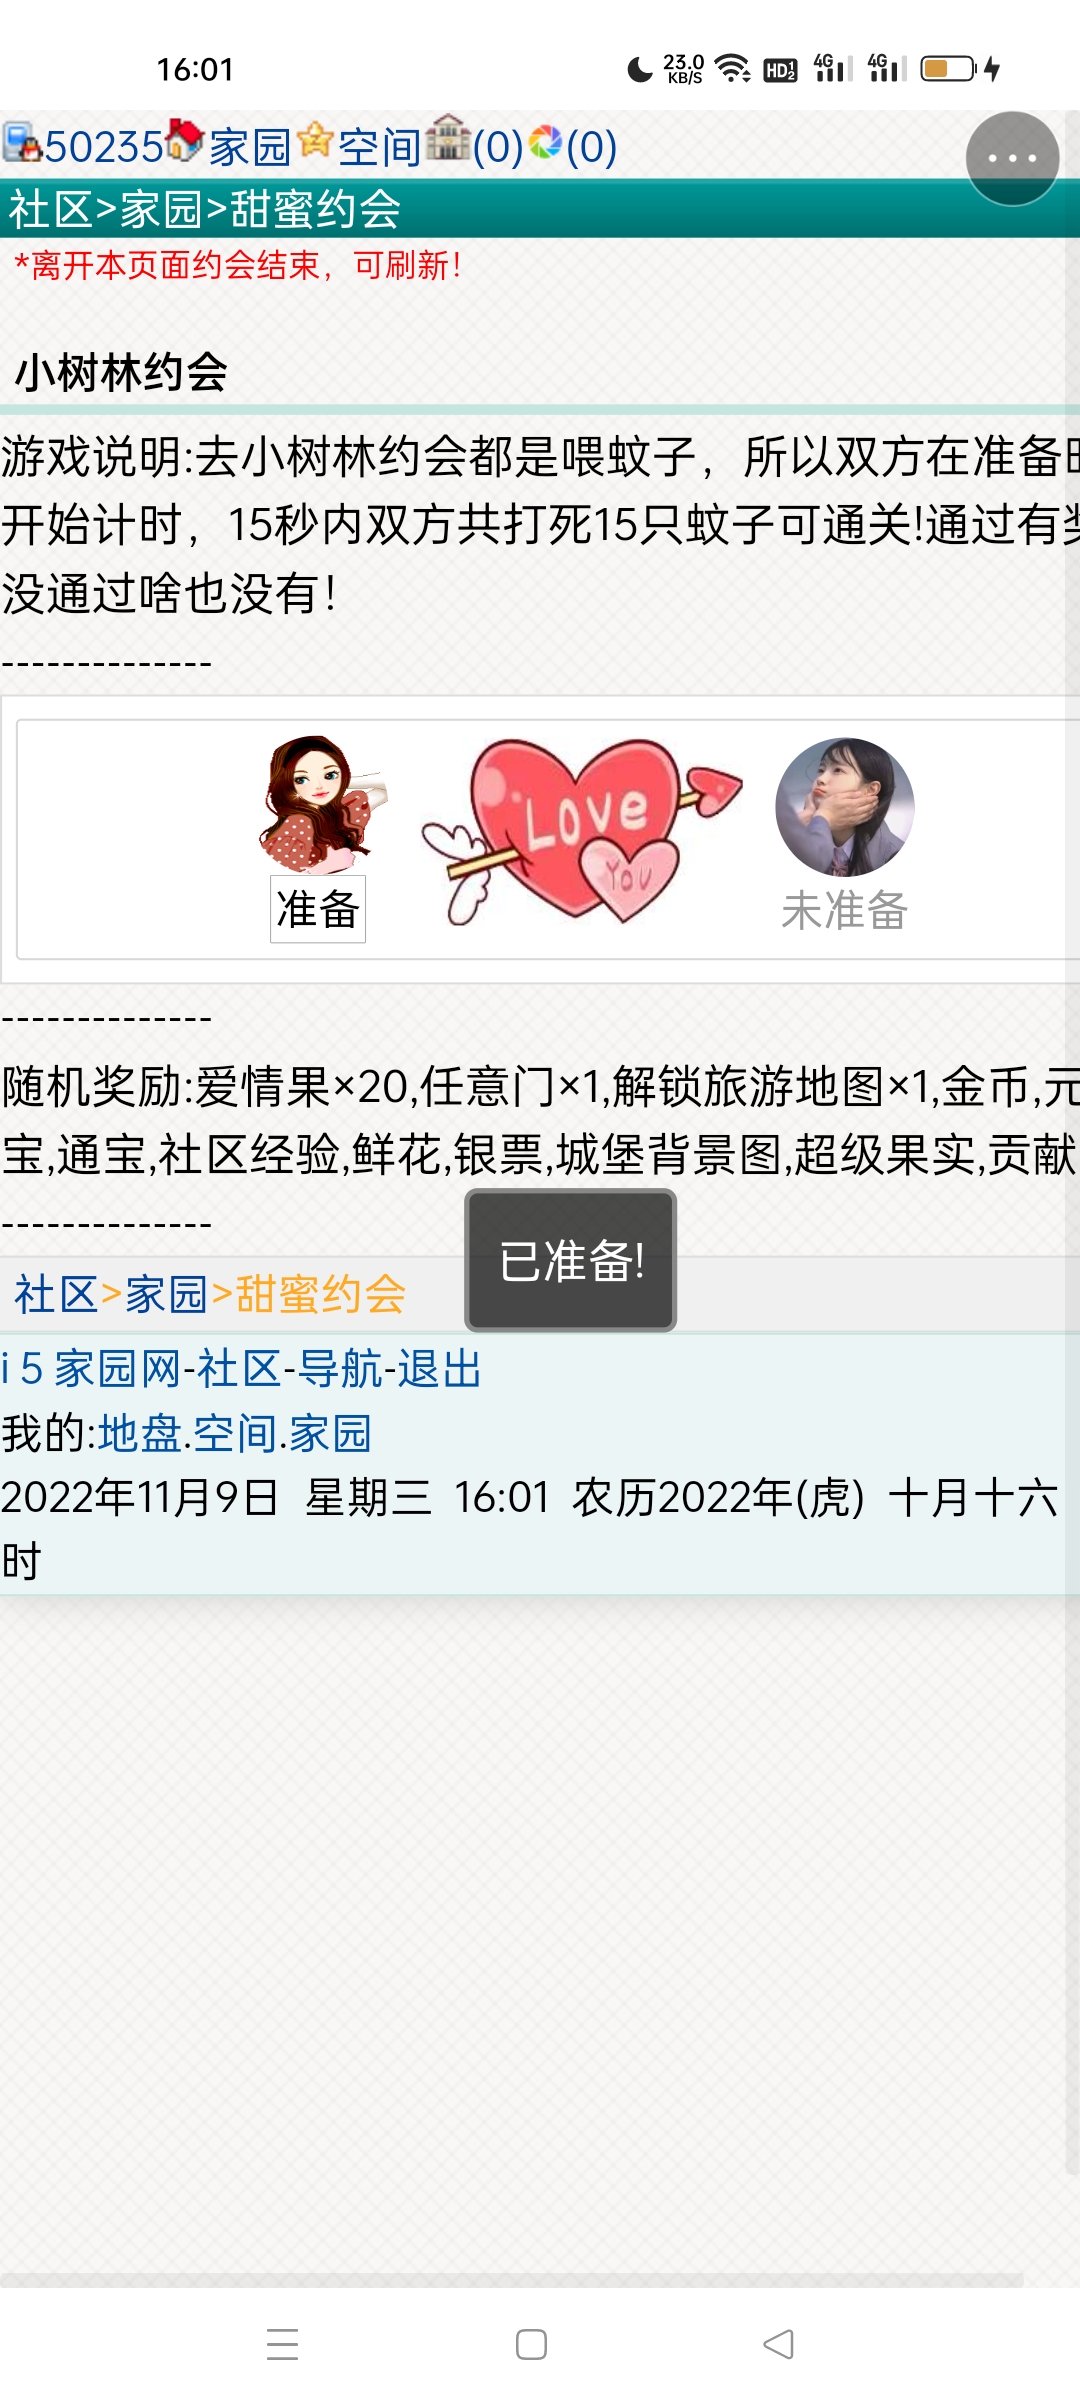
Task: Tap the Android back navigation icon
Action: [778, 2344]
